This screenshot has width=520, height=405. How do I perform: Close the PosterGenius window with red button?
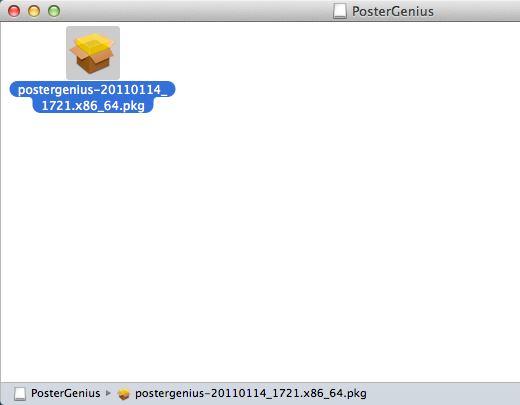[14, 11]
